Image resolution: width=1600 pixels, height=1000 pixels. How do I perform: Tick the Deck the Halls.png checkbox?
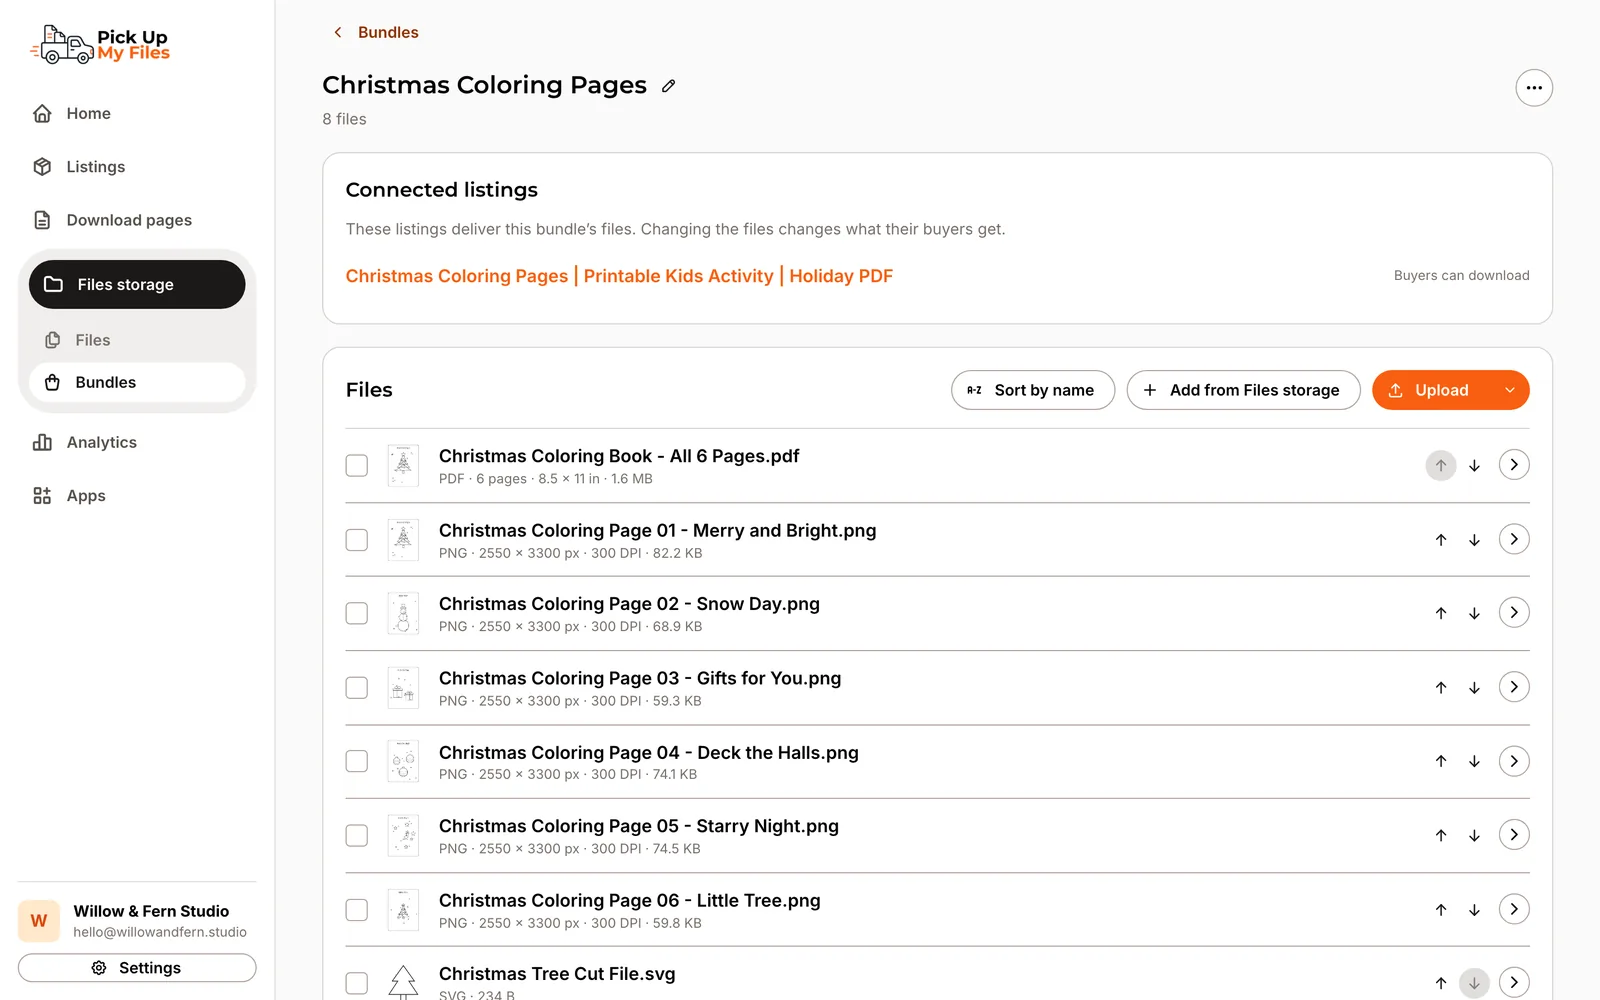(357, 761)
